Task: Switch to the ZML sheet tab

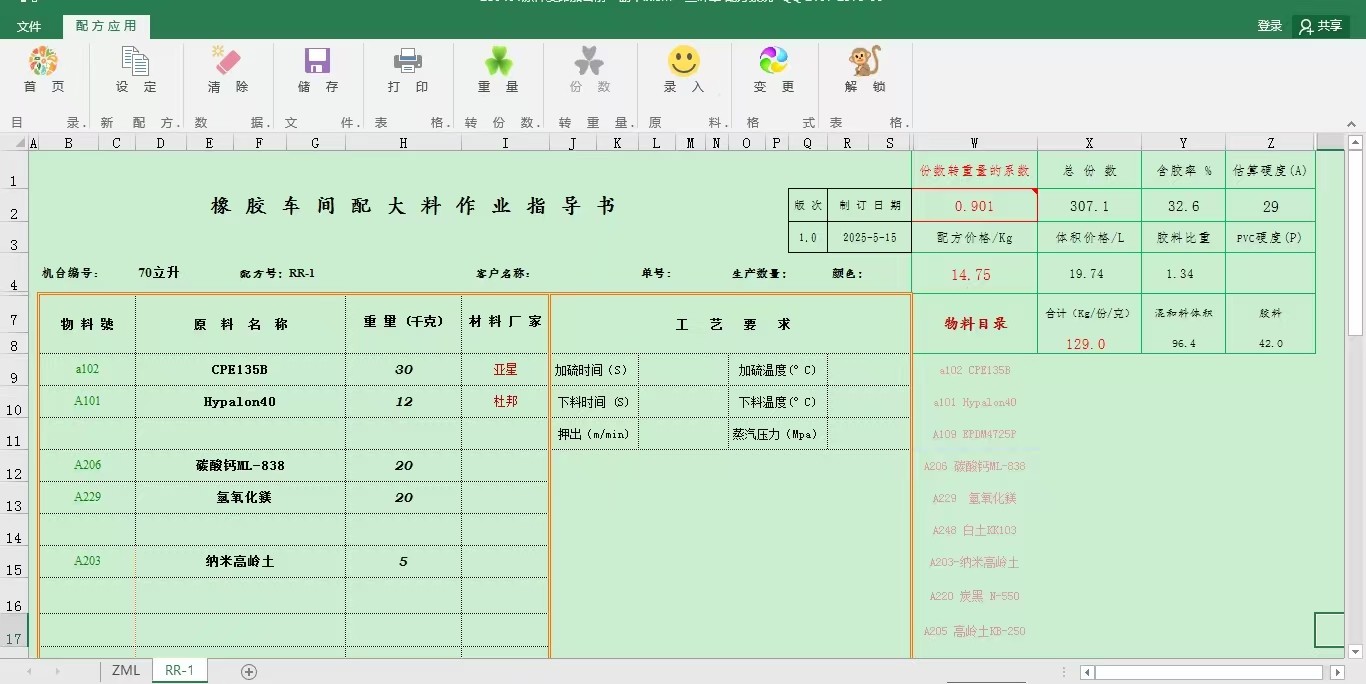Action: (124, 671)
